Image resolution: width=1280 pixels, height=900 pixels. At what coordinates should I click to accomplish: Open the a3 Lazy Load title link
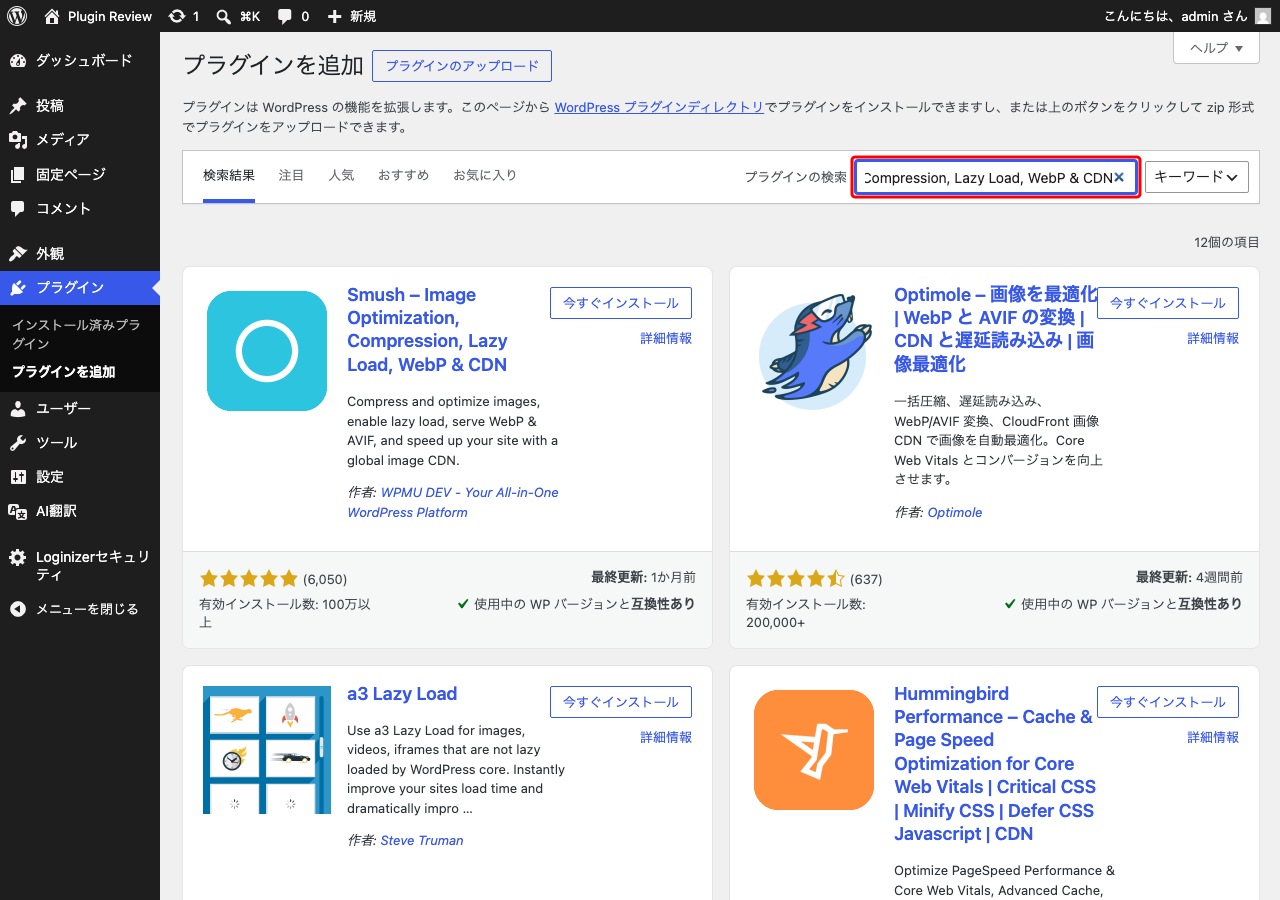(x=402, y=694)
